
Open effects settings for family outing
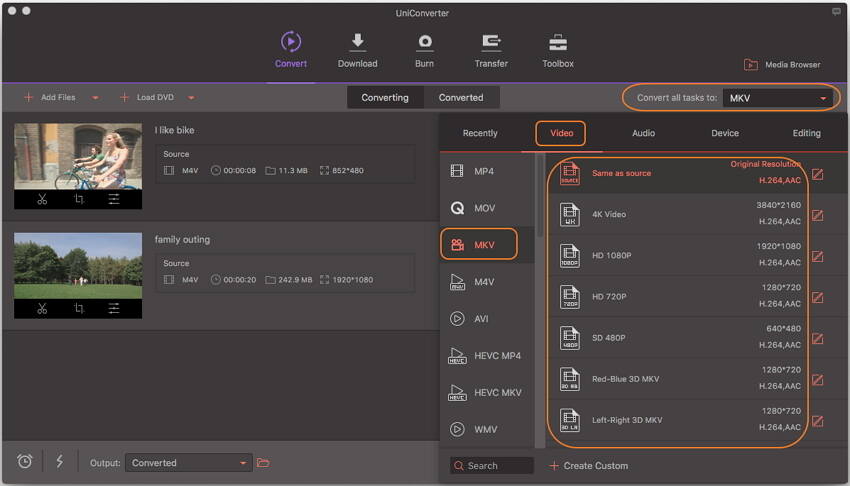[114, 308]
